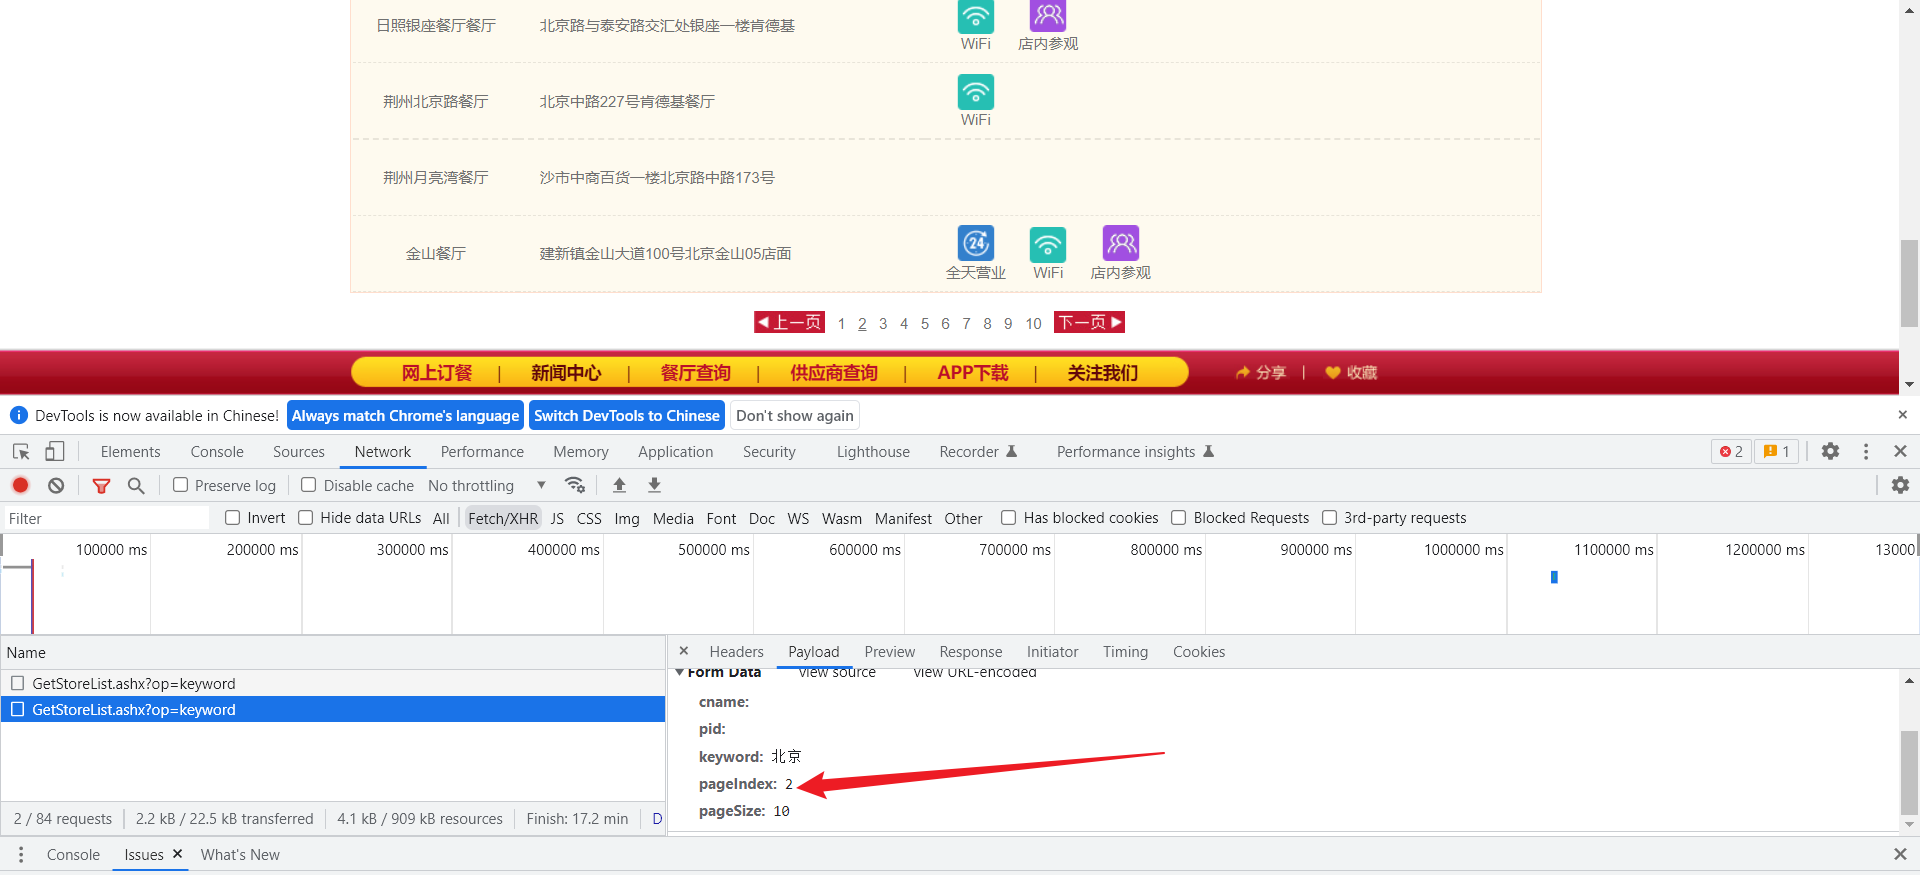Toggle the device toolbar icon
The height and width of the screenshot is (875, 1920).
click(x=55, y=452)
